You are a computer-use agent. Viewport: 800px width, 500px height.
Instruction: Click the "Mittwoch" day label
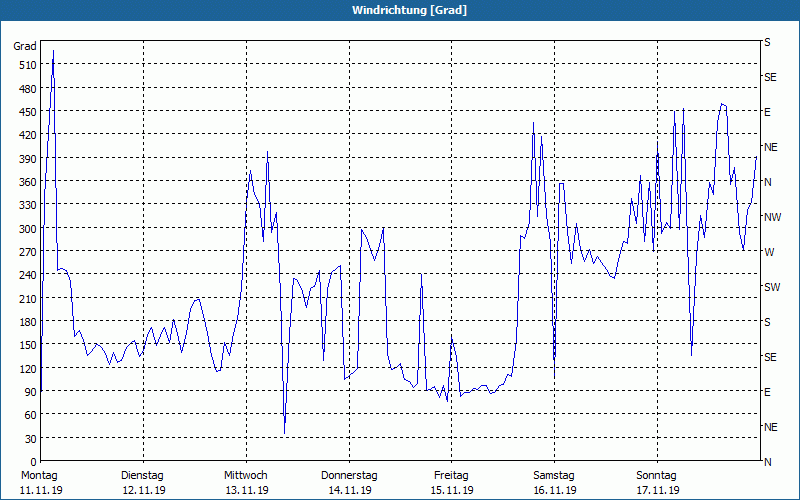pos(246,476)
